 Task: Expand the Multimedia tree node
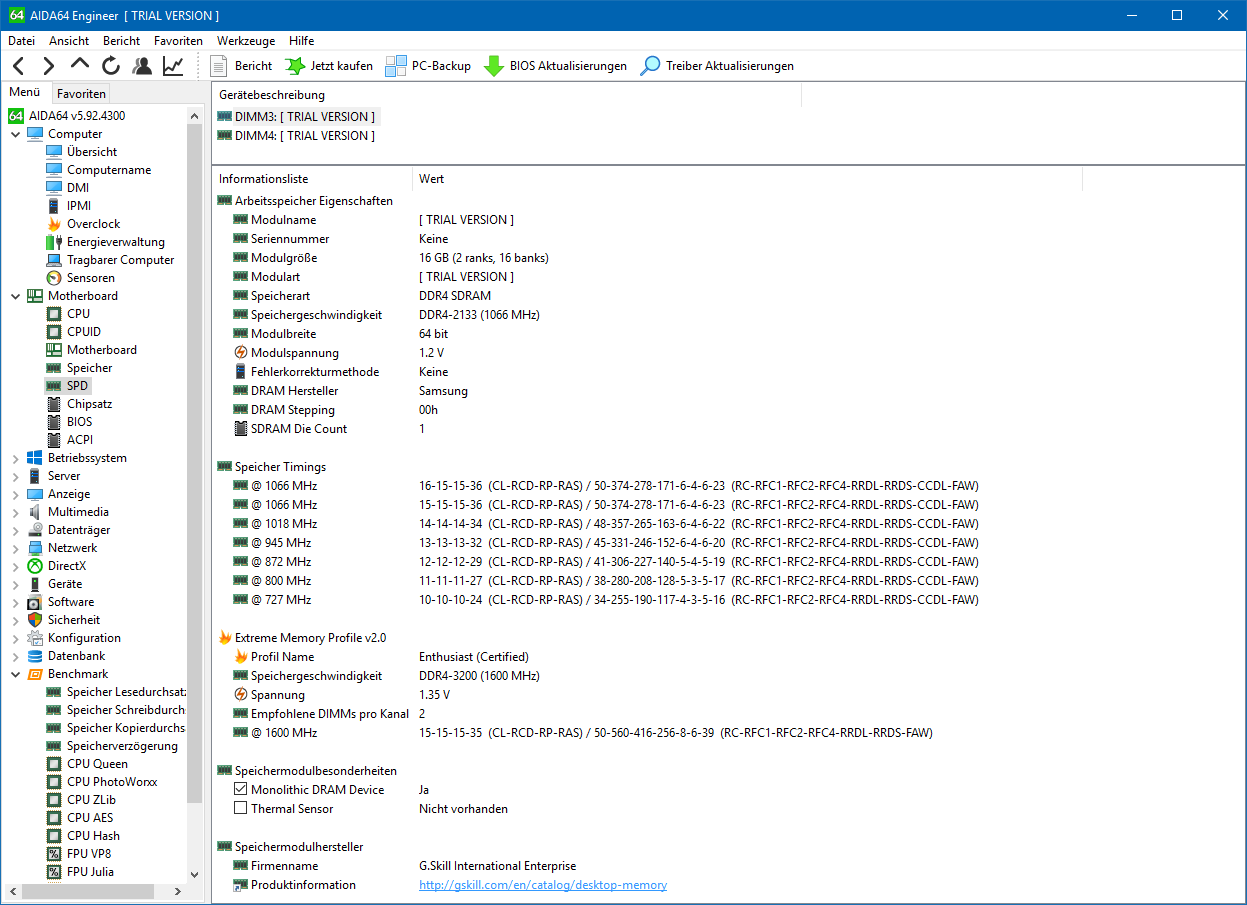point(16,512)
